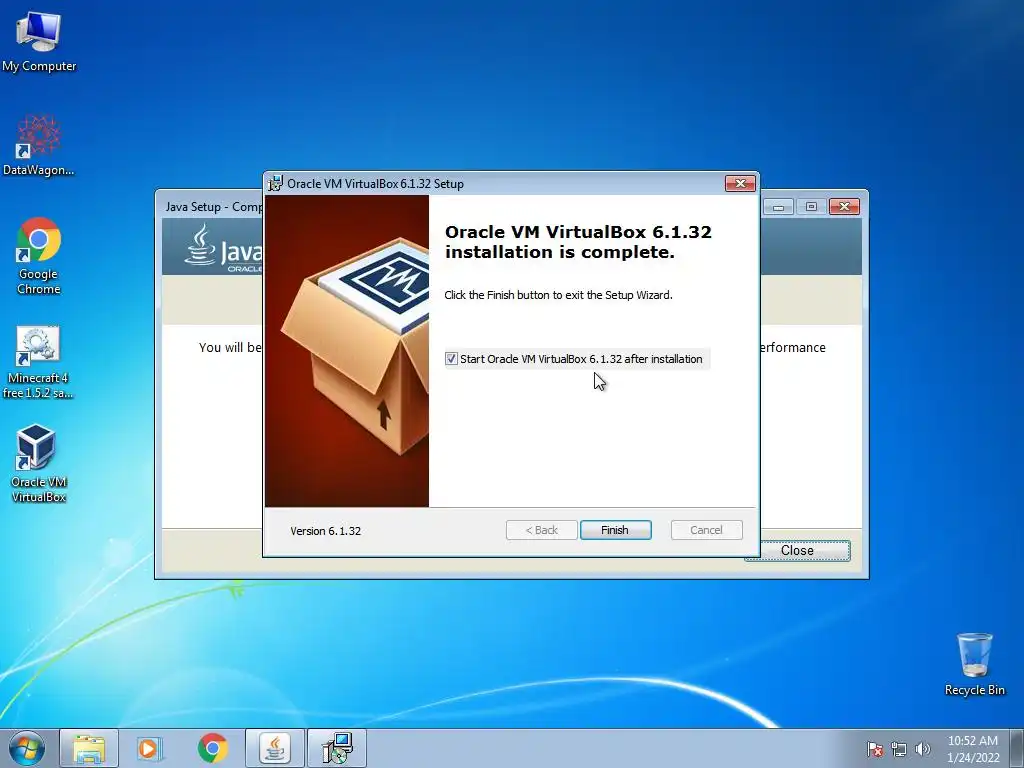Switch to VirtualBox installer taskbar button
Image resolution: width=1024 pixels, height=768 pixels.
click(337, 748)
